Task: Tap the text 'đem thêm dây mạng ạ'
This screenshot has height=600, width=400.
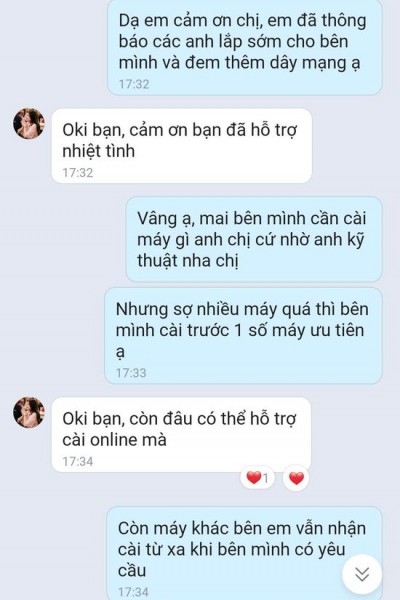Action: click(273, 63)
